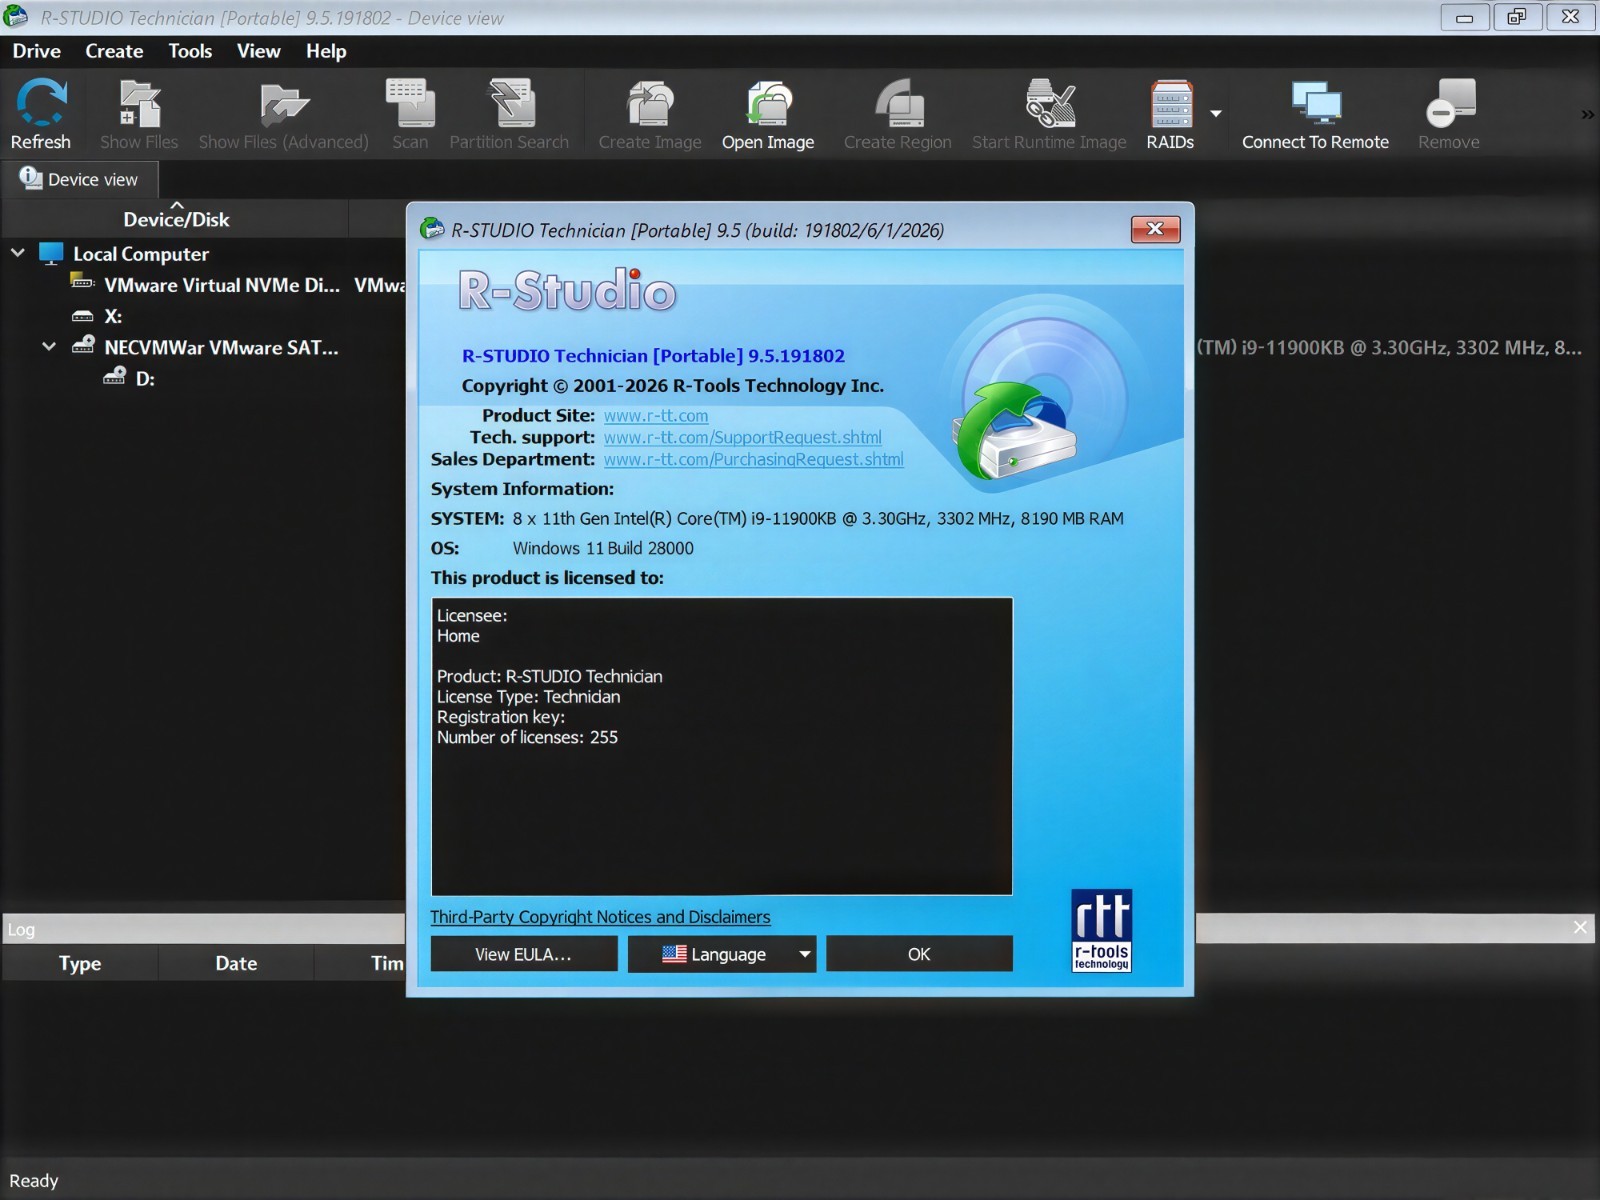Click the flag icon on Language button
The image size is (1600, 1200).
click(674, 954)
